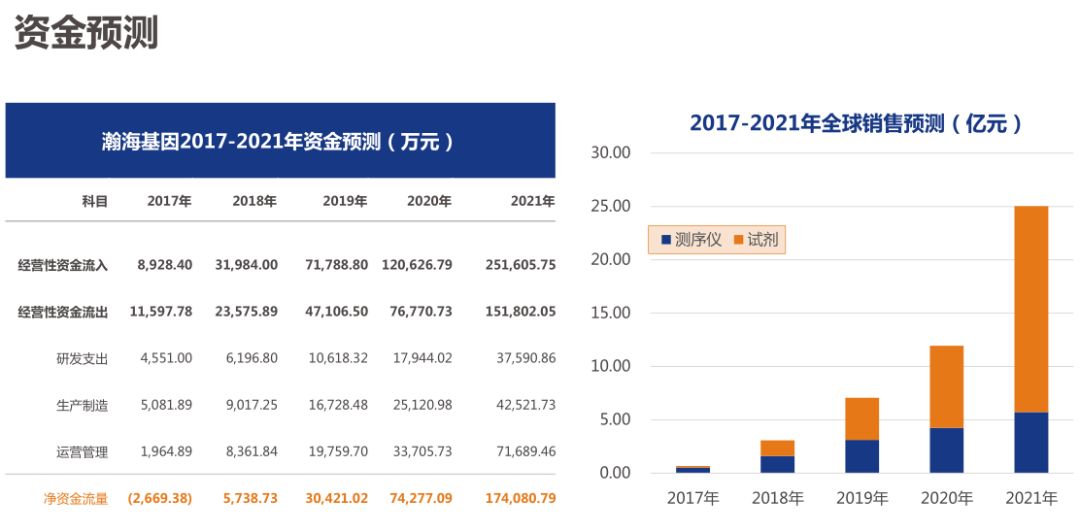
Task: Click the 资金预测 slide title
Action: pos(86,32)
